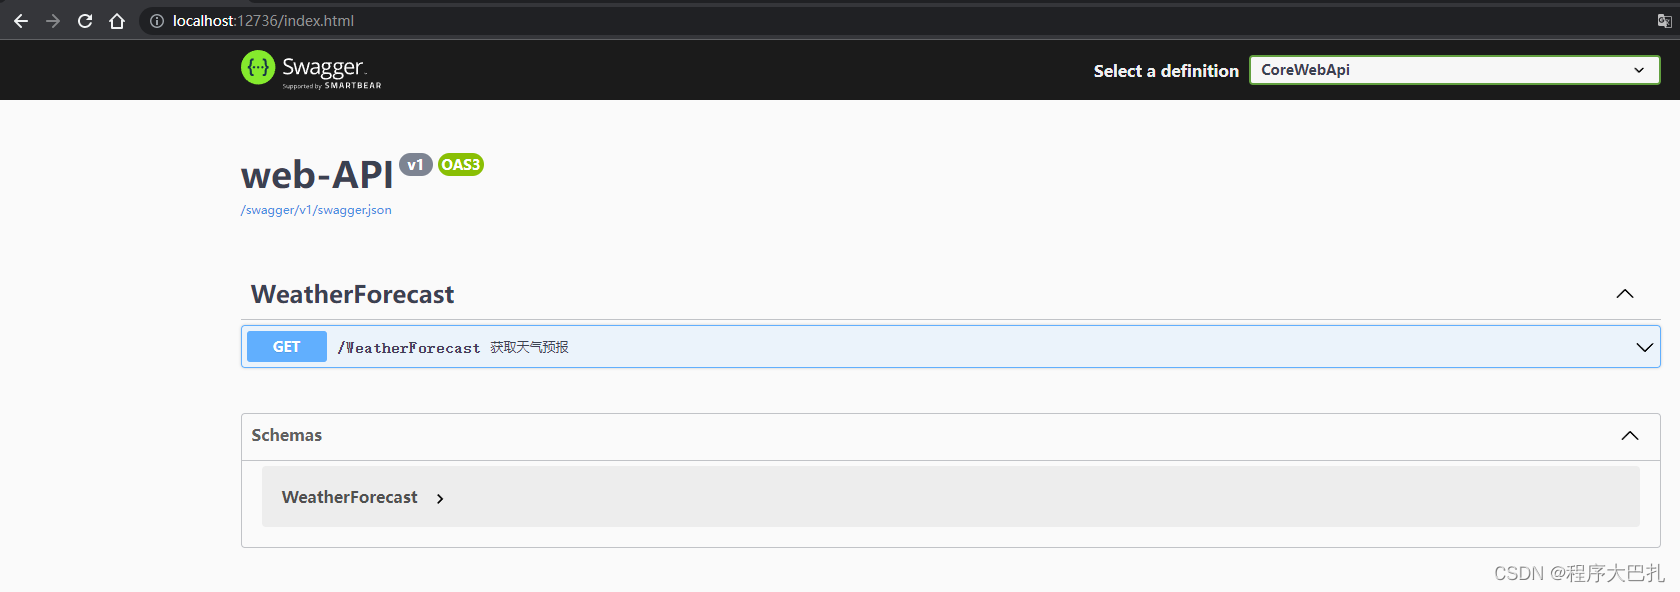Click the v1 version badge

[x=416, y=165]
